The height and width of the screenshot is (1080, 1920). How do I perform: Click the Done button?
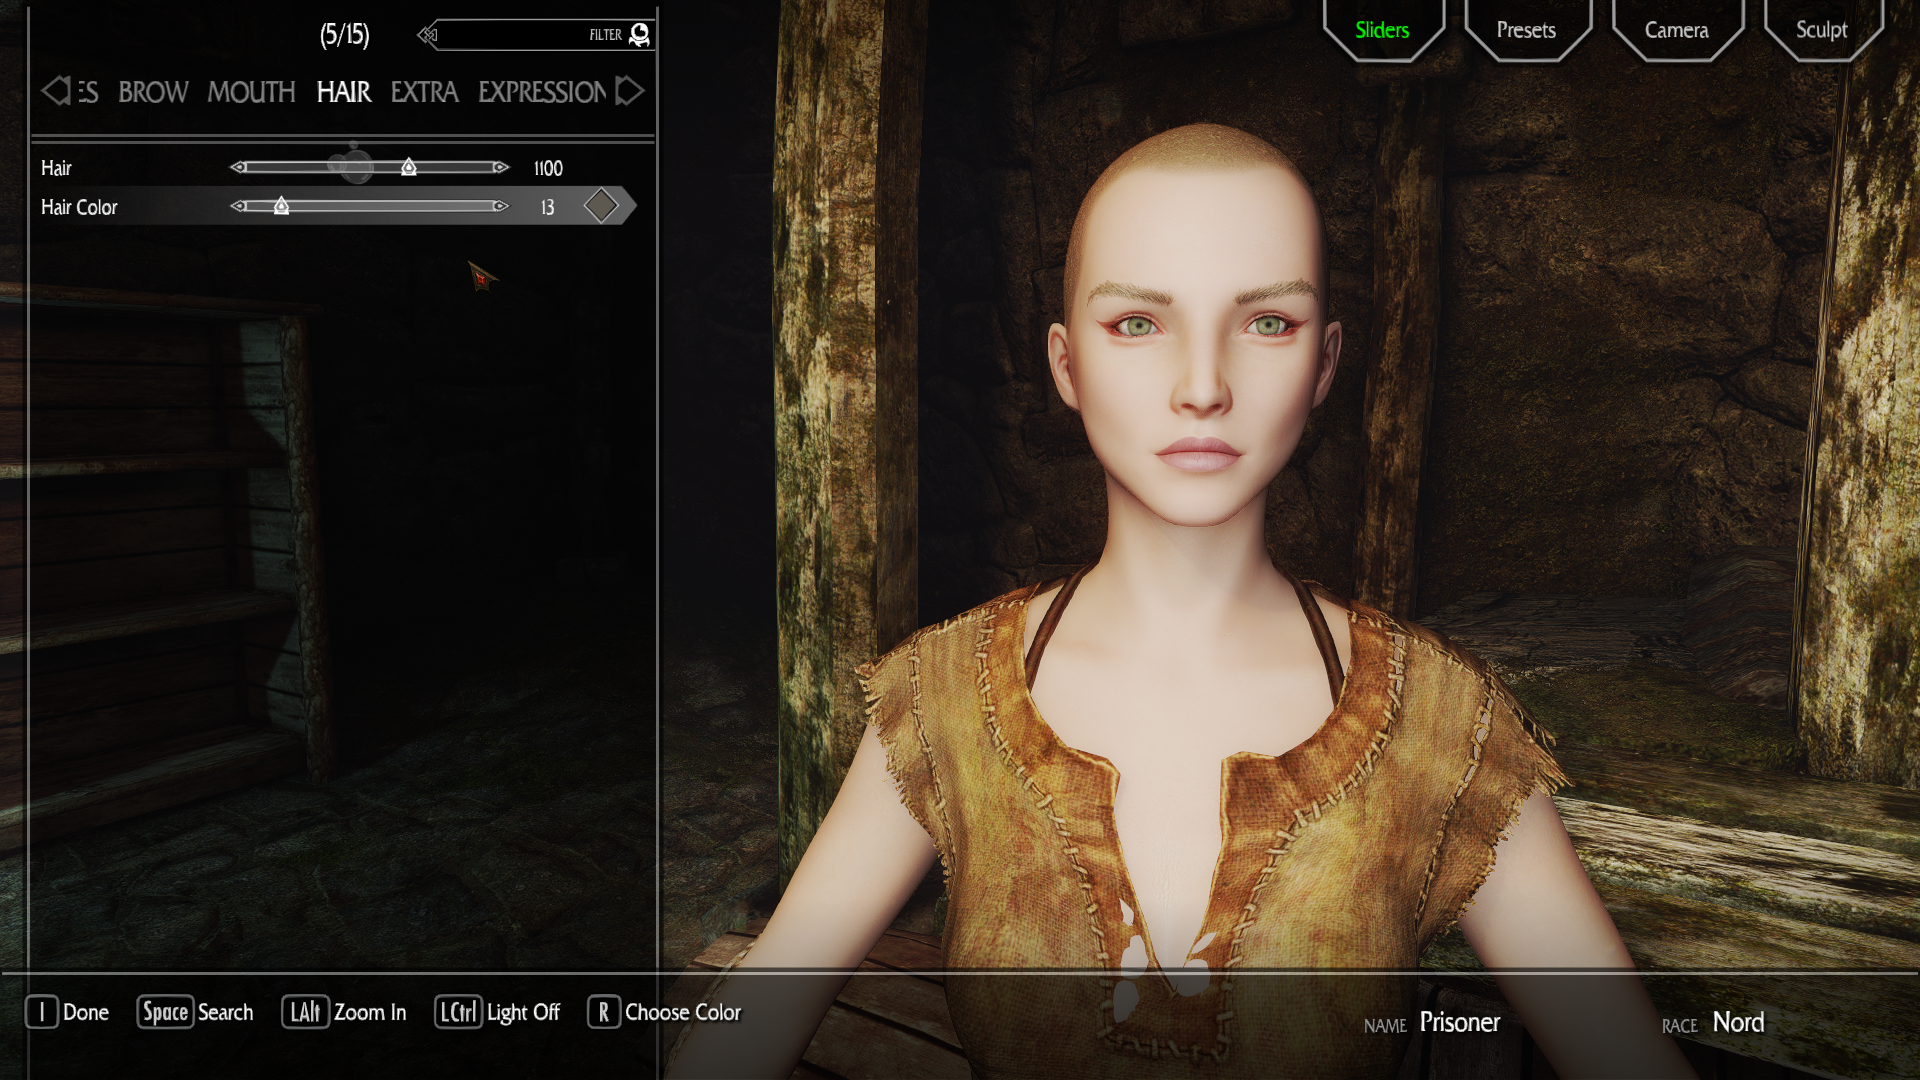click(x=67, y=1012)
